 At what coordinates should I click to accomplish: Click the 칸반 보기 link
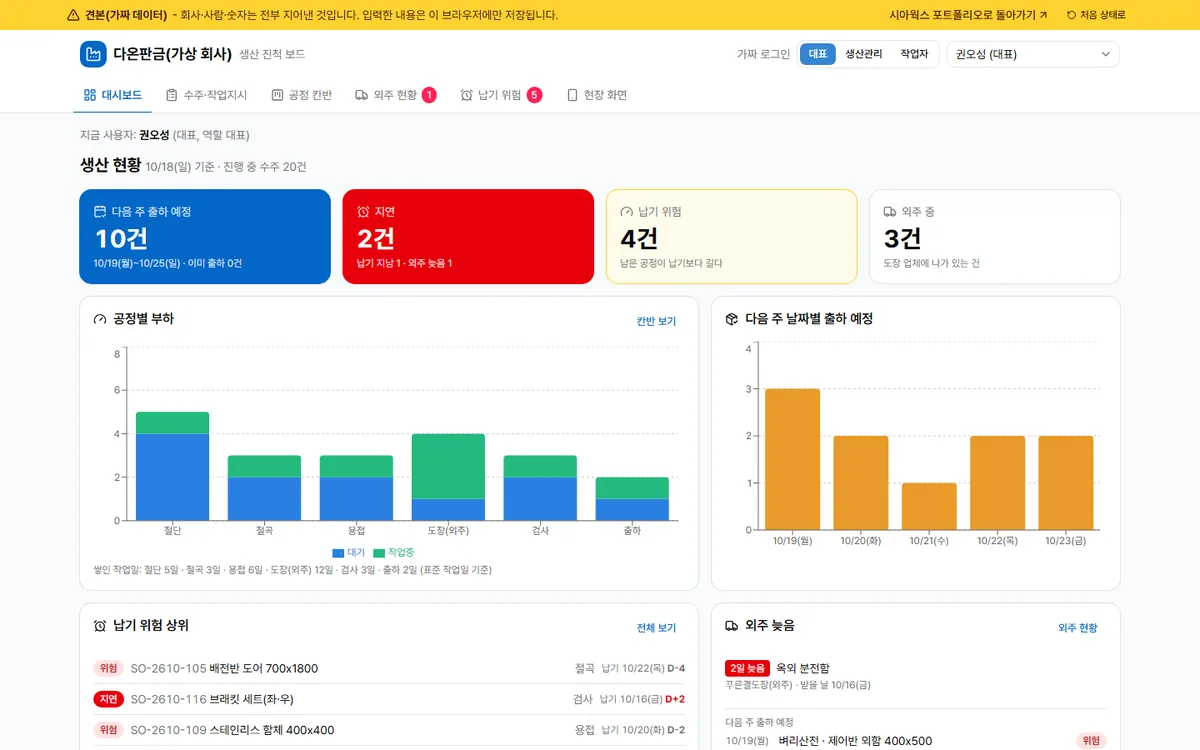tap(656, 321)
